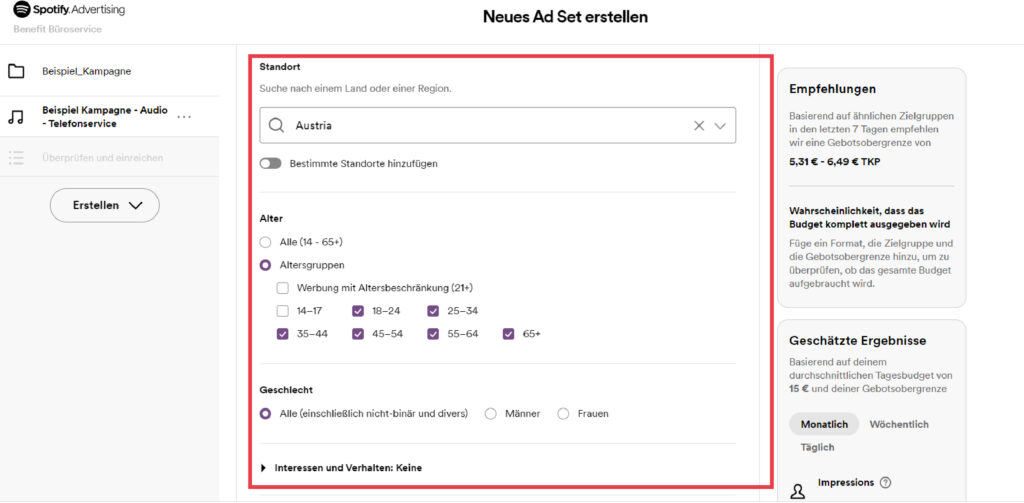This screenshot has height=503, width=1024.
Task: Switch to the Täglich tab
Action: point(817,448)
